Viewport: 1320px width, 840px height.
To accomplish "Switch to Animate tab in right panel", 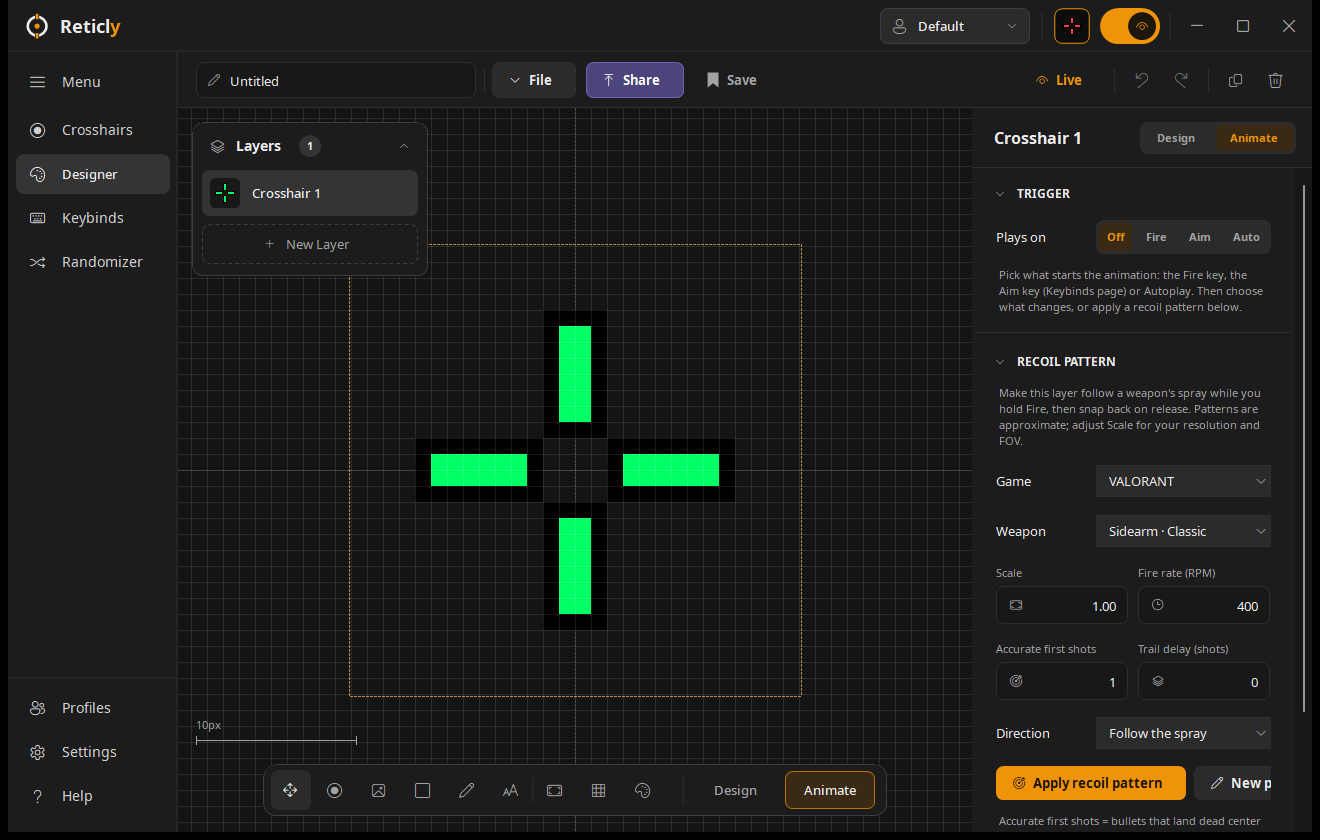I will [x=1254, y=138].
